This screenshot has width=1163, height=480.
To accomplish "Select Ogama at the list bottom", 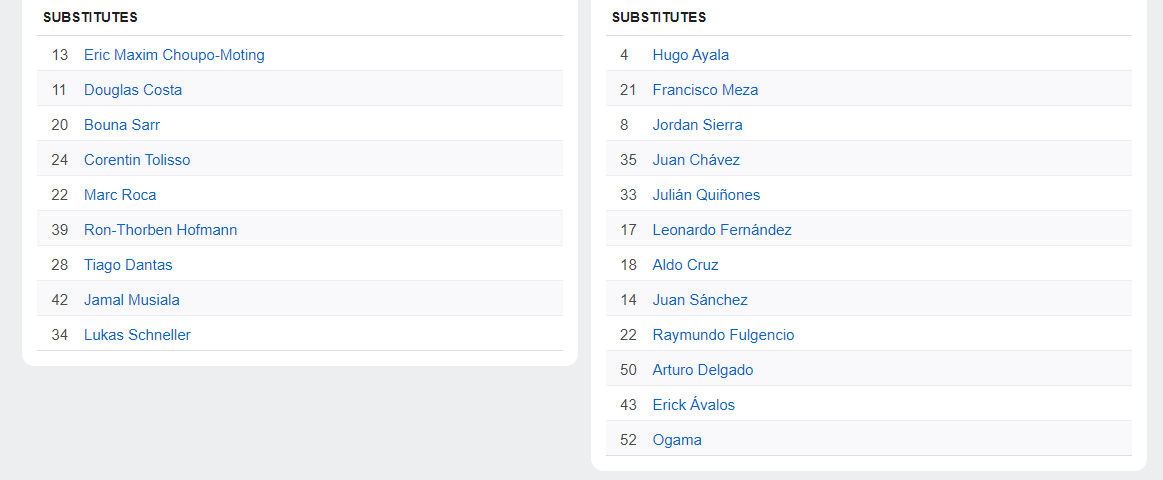I will coord(677,440).
